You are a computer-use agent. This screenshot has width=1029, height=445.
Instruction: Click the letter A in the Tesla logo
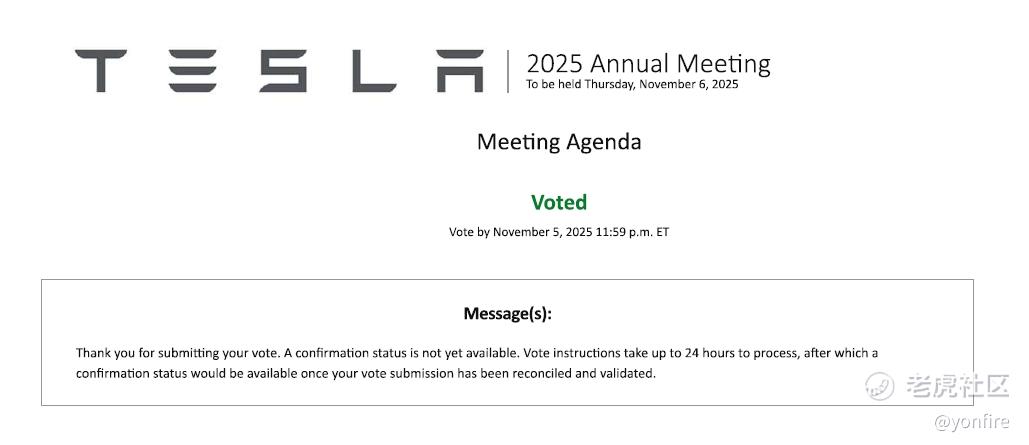(x=460, y=71)
